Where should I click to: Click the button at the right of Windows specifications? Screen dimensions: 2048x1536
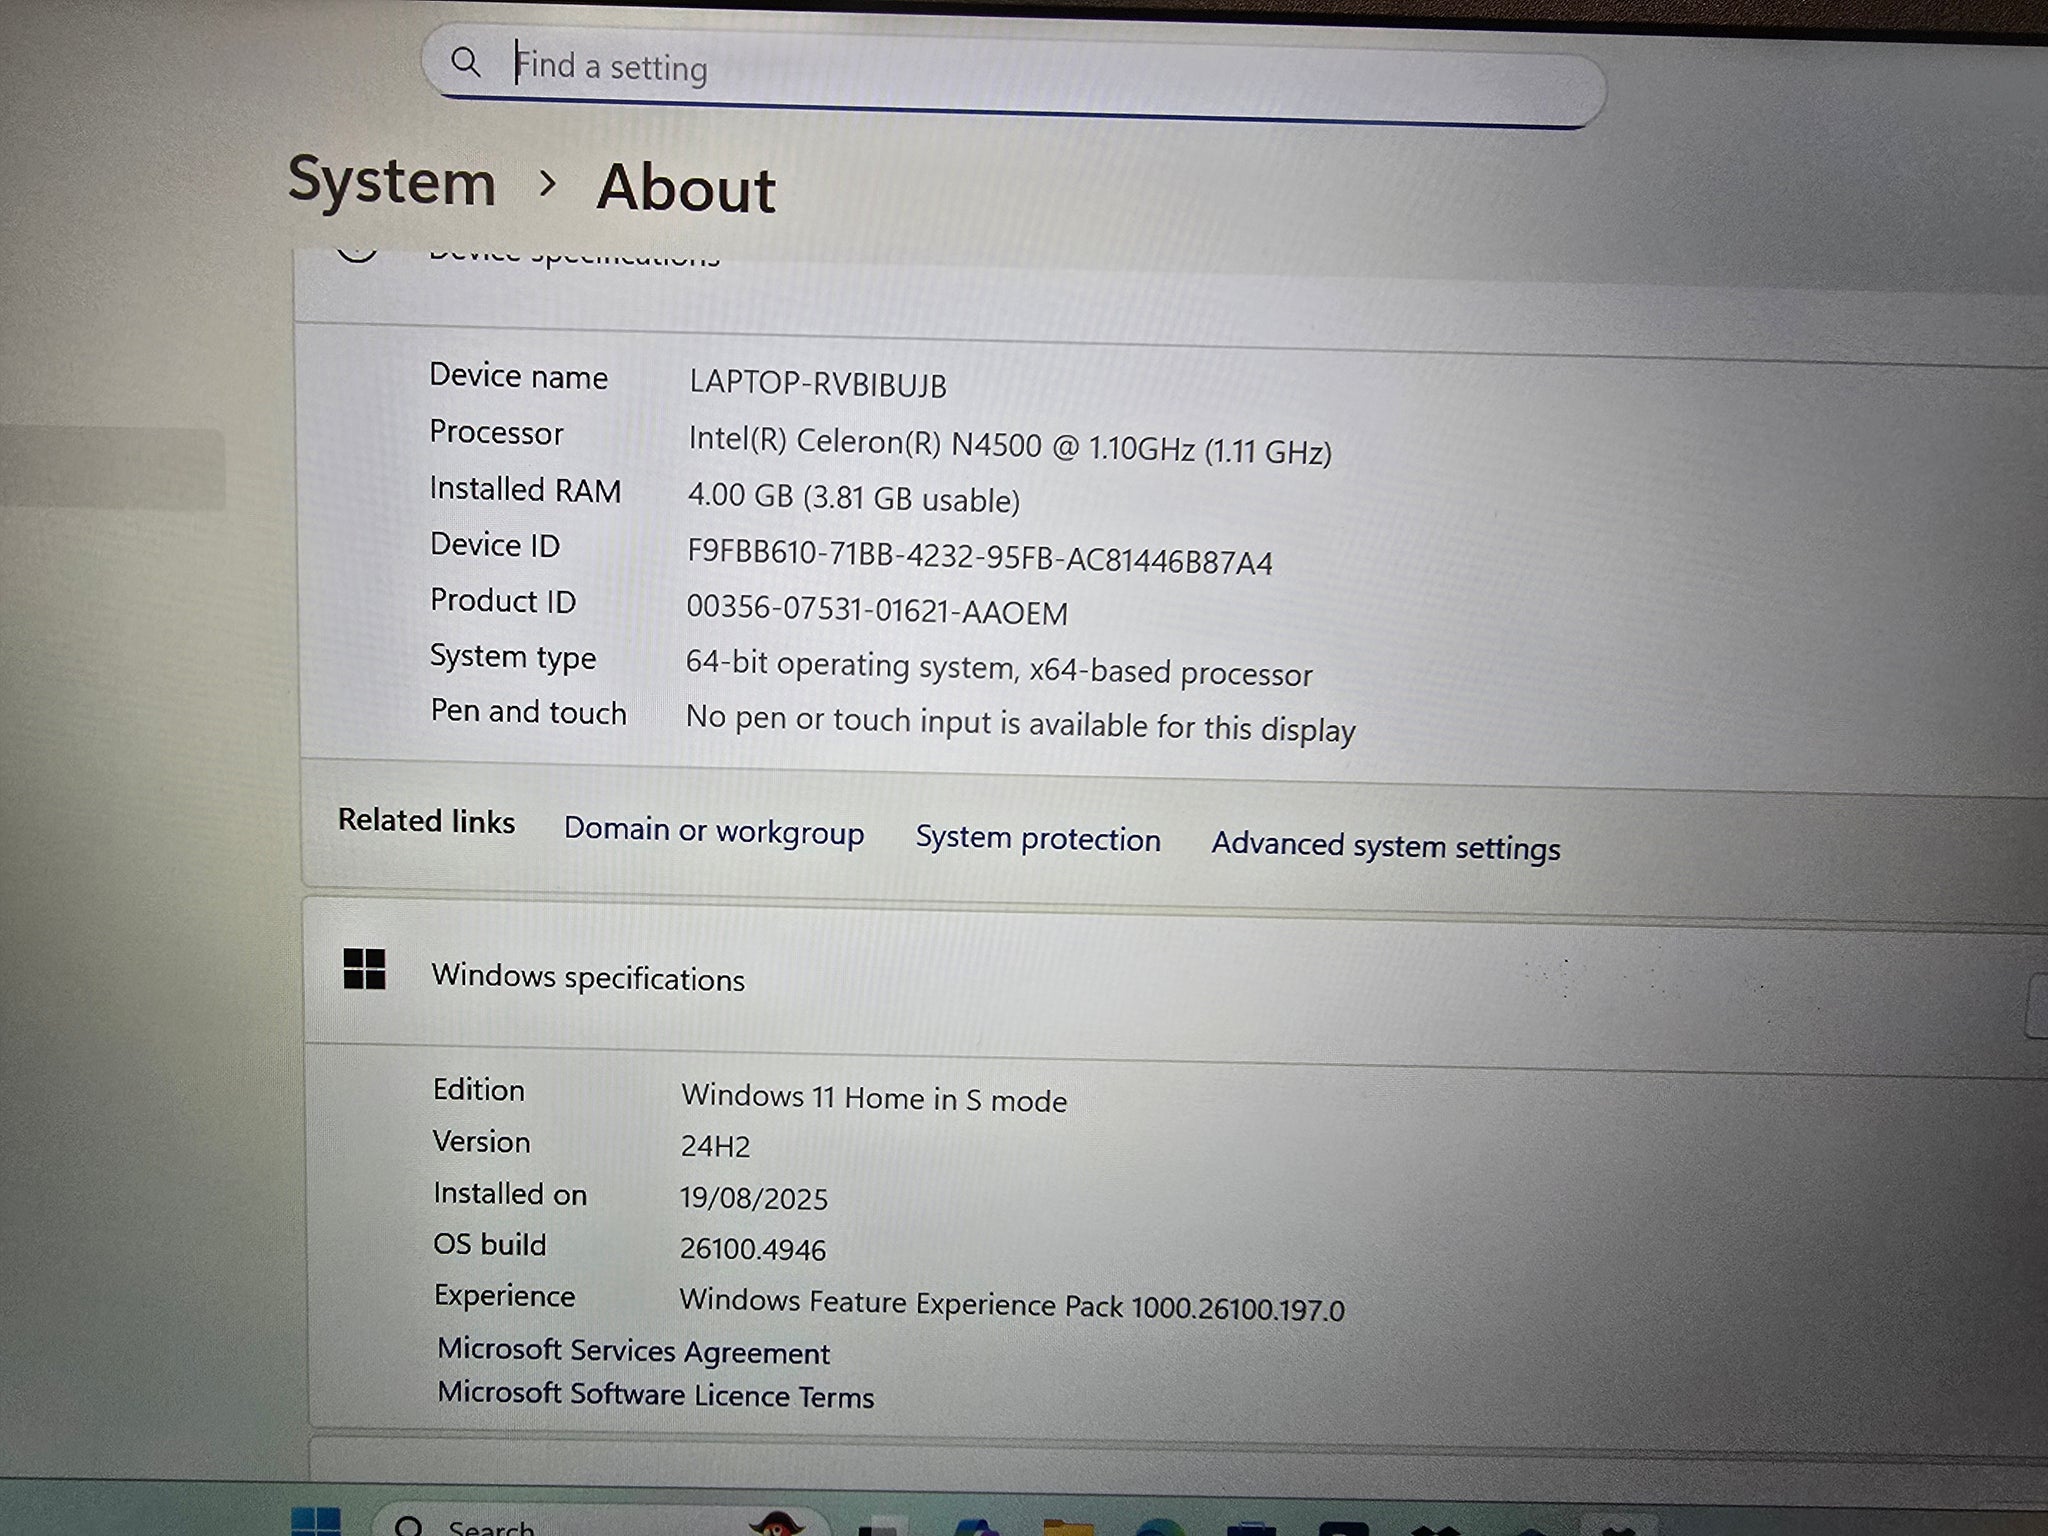(x=2036, y=1008)
